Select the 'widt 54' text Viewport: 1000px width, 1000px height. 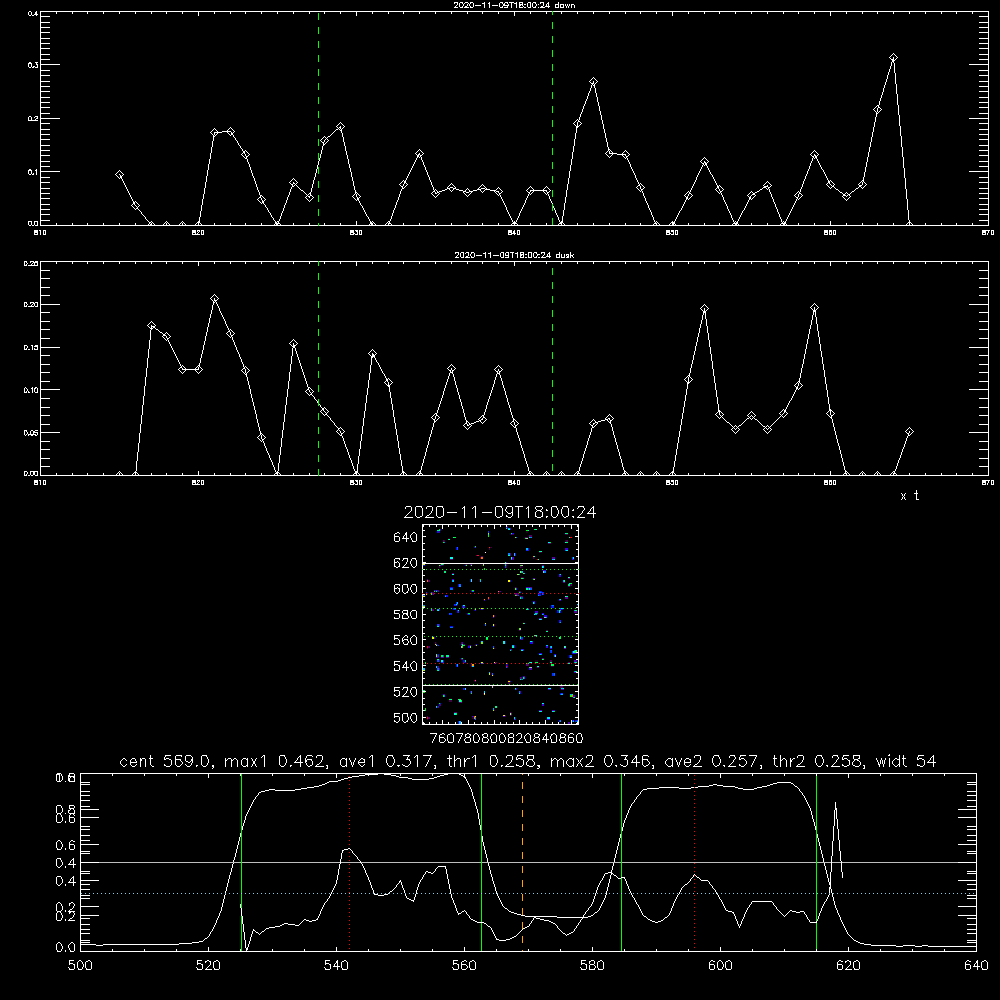pos(906,761)
